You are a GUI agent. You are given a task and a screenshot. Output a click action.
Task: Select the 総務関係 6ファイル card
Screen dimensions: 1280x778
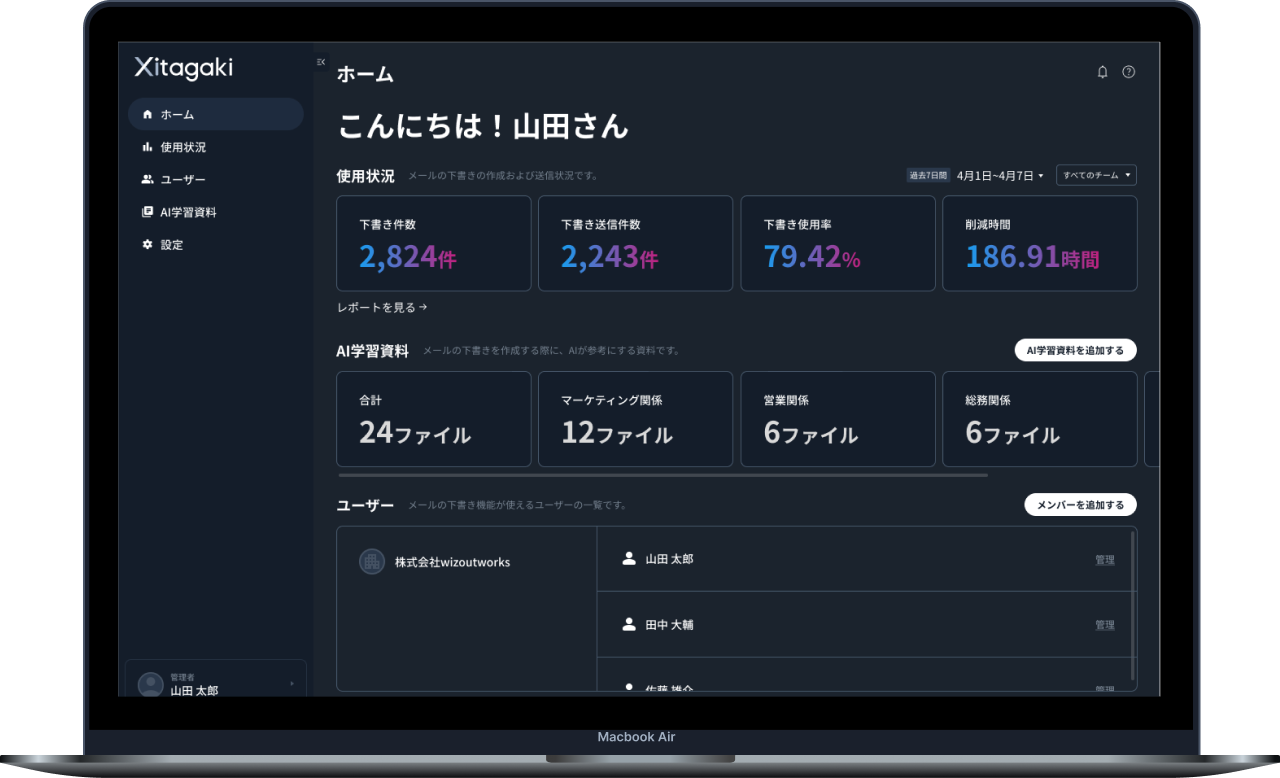pyautogui.click(x=1040, y=419)
